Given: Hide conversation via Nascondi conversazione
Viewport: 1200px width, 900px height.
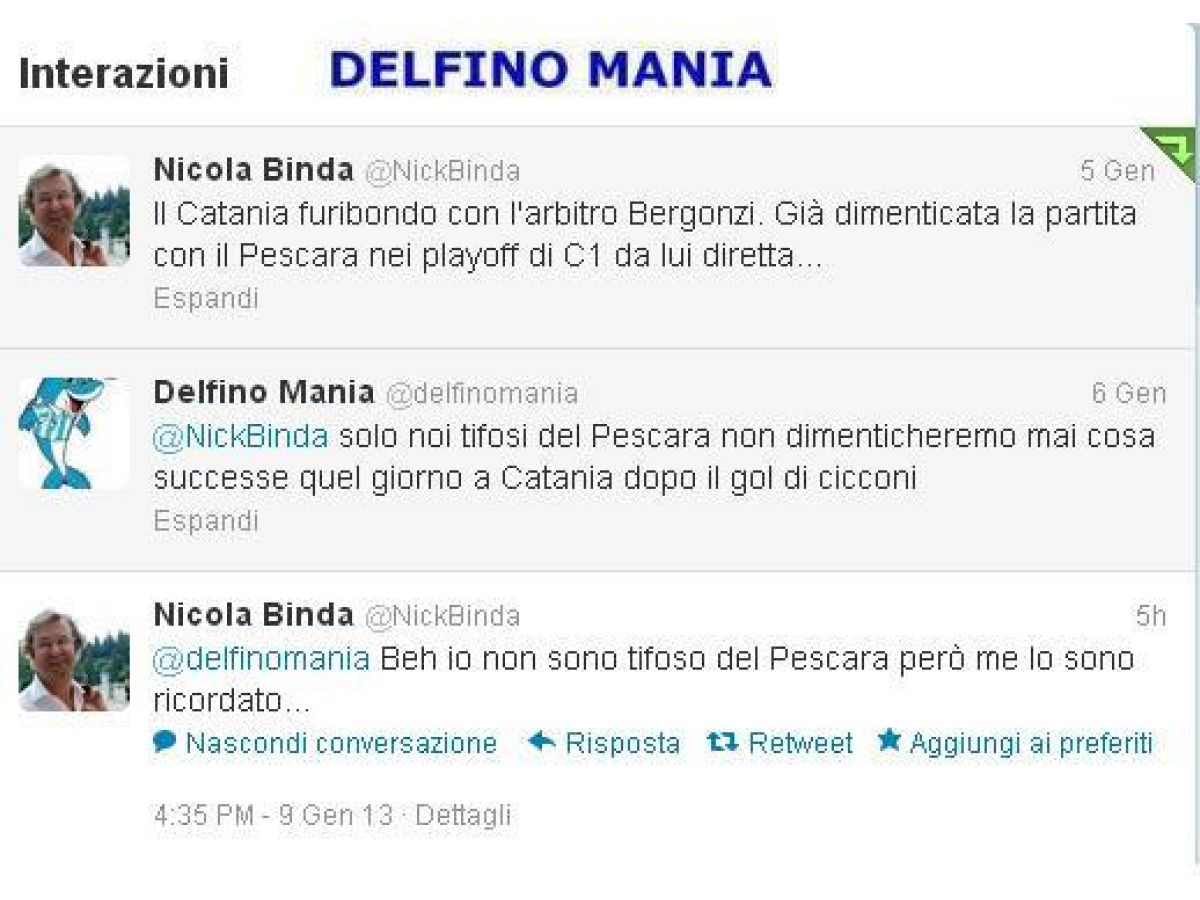Looking at the screenshot, I should (341, 743).
